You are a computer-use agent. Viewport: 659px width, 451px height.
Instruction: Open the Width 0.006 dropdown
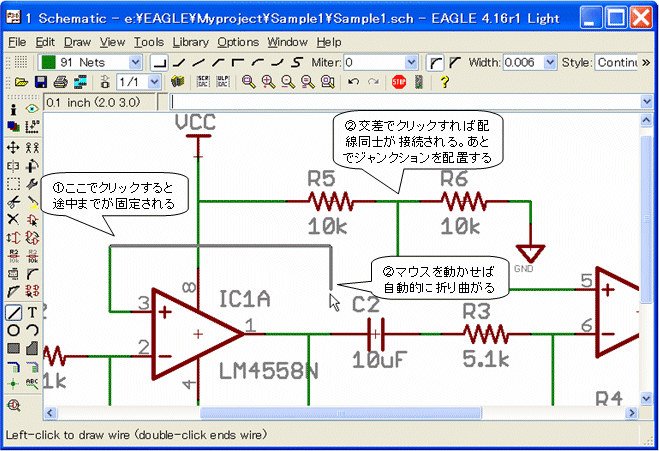pos(550,63)
